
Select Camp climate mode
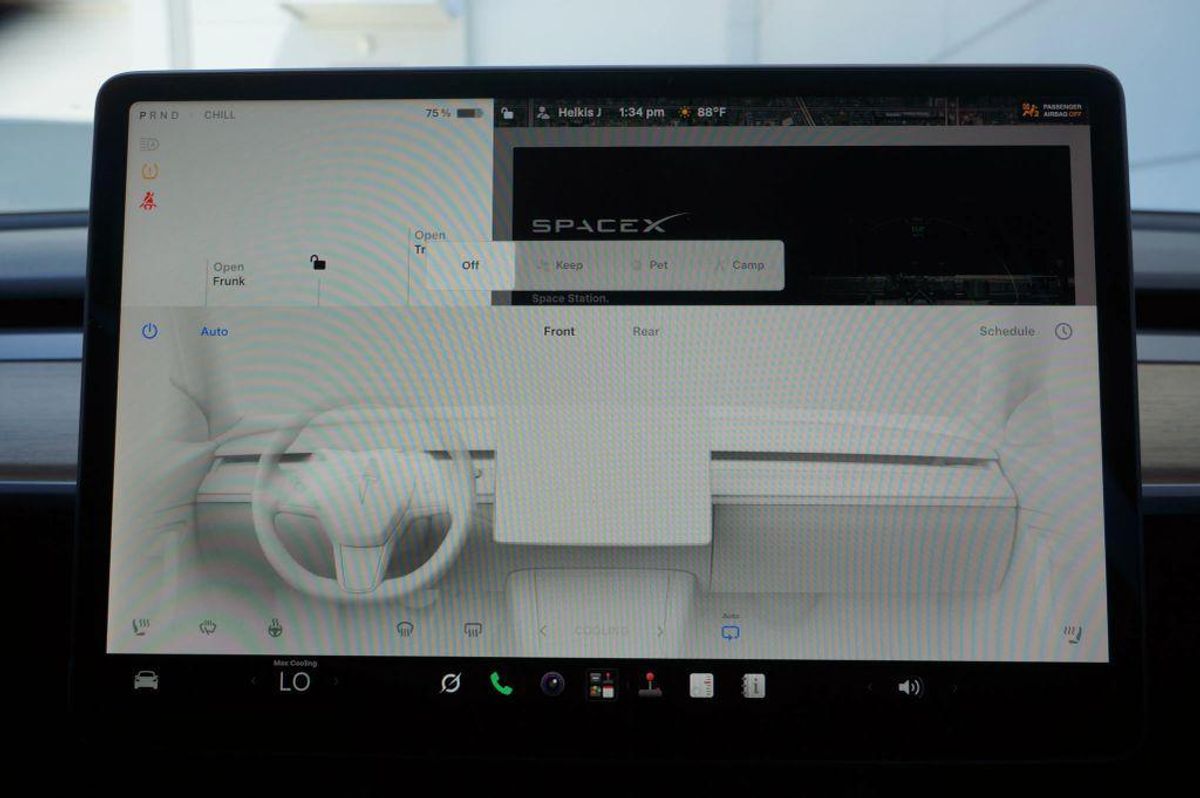[x=740, y=265]
